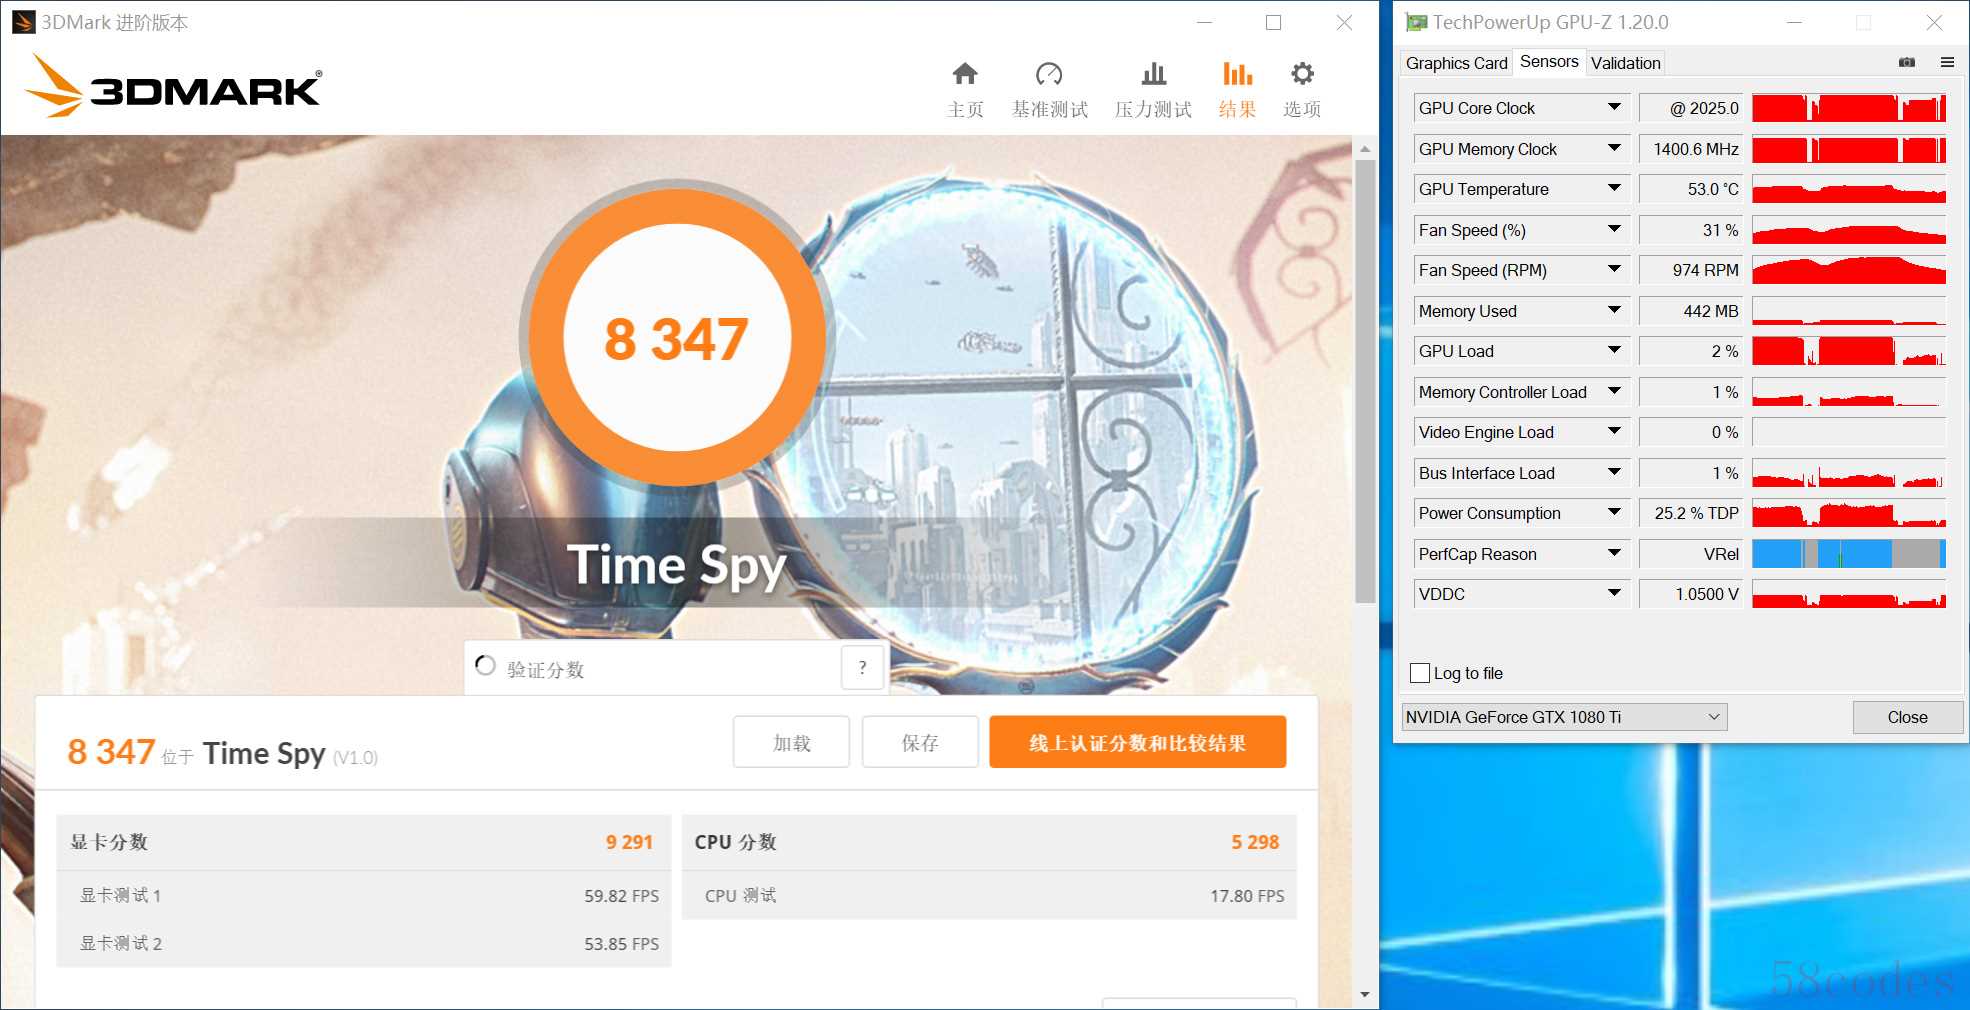Click the 3DMark title bar app icon

tap(24, 22)
